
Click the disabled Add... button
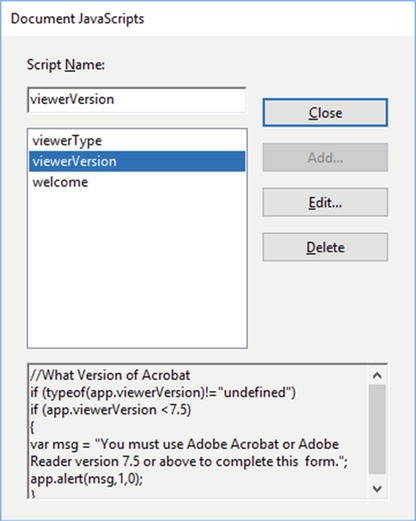pos(325,157)
